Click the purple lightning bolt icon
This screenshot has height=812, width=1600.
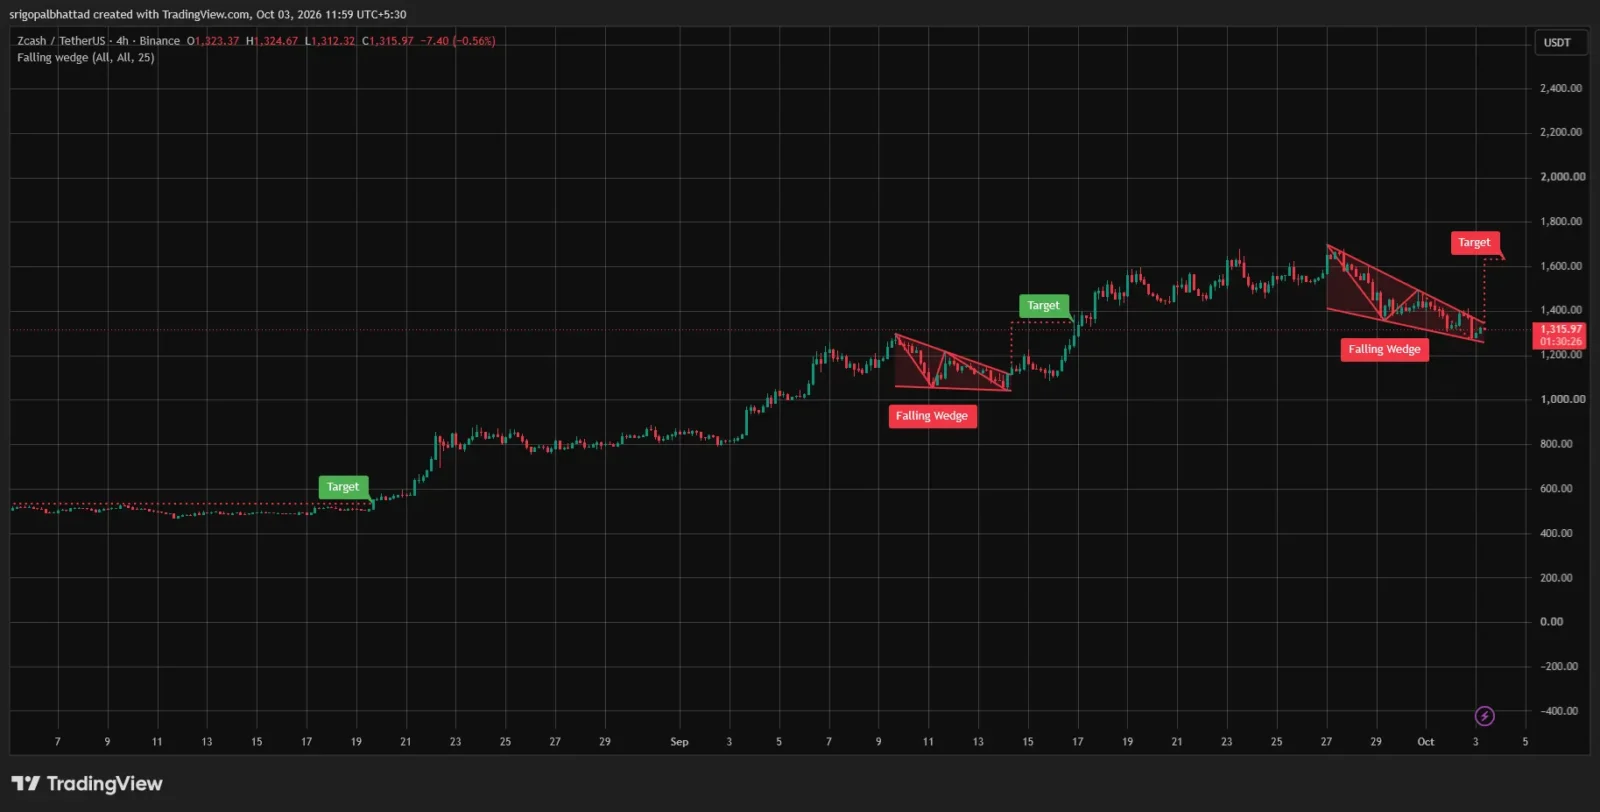[1485, 716]
